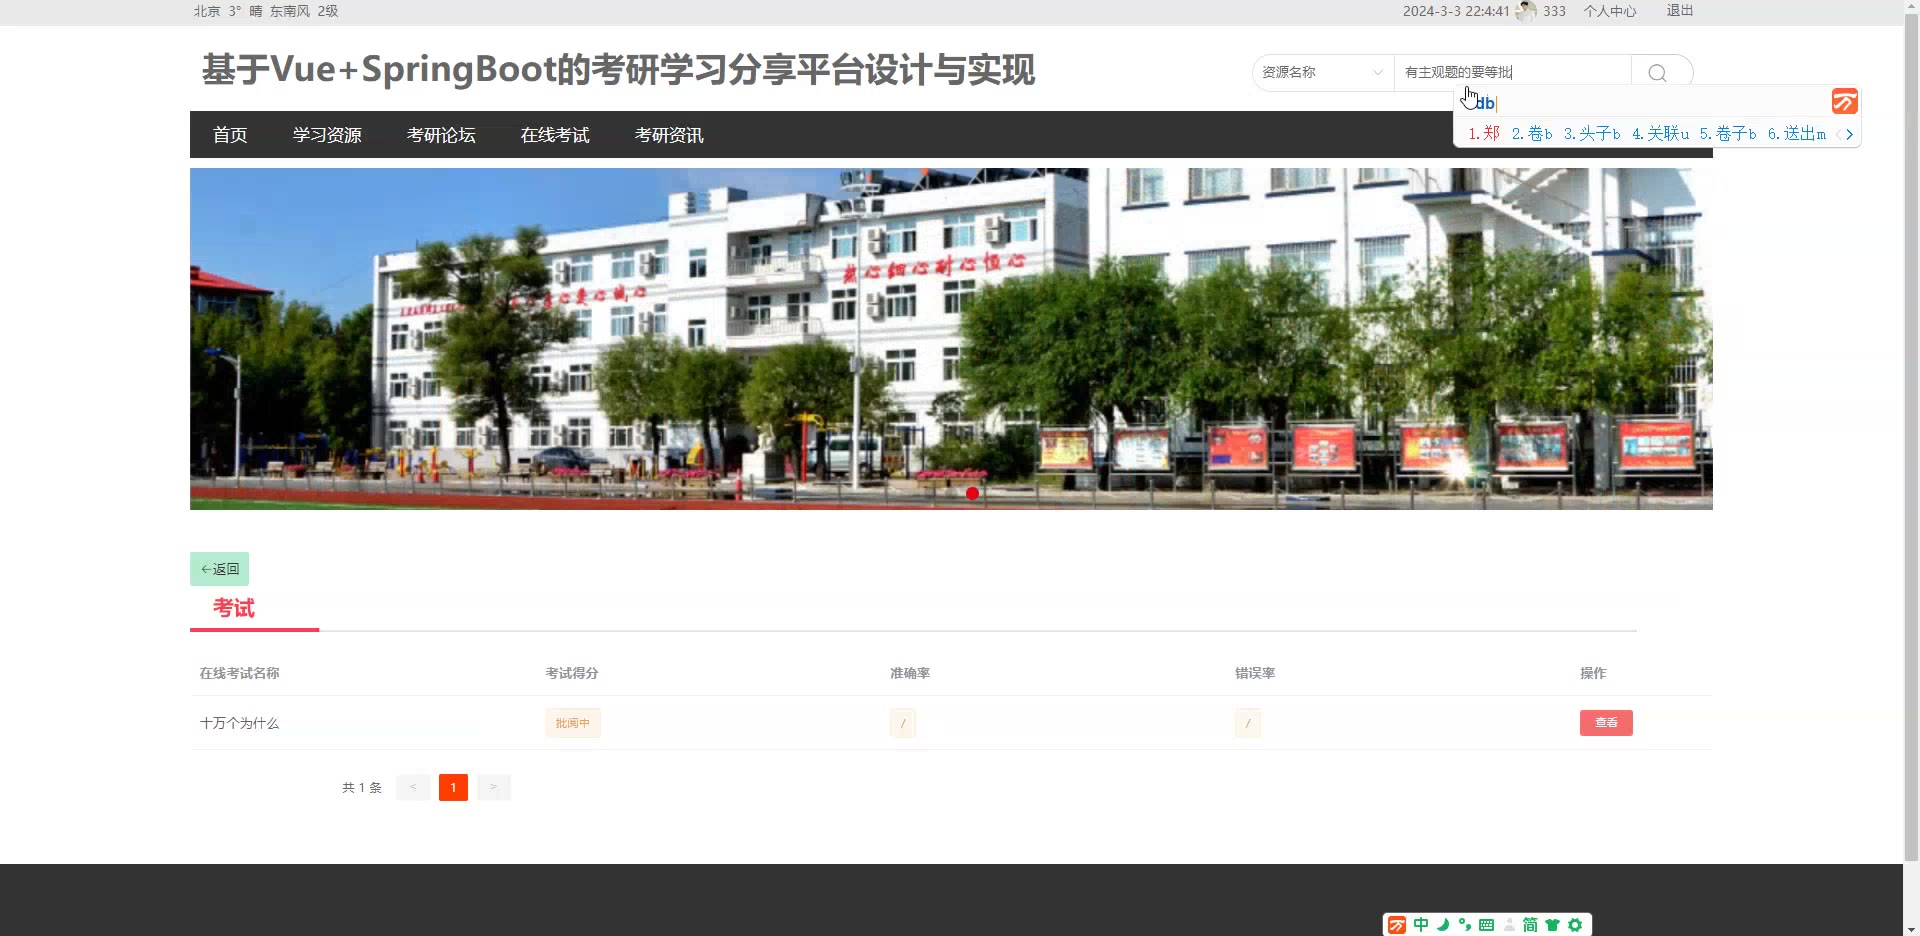Select IME candidate 3.头子b
Image resolution: width=1920 pixels, height=936 pixels.
point(1592,134)
